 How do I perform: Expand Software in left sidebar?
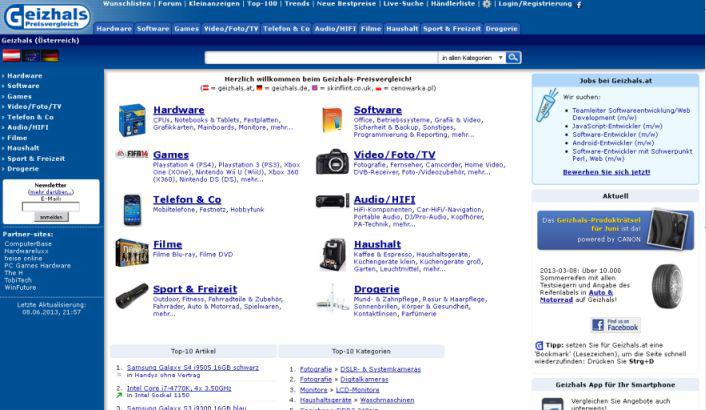[23, 86]
